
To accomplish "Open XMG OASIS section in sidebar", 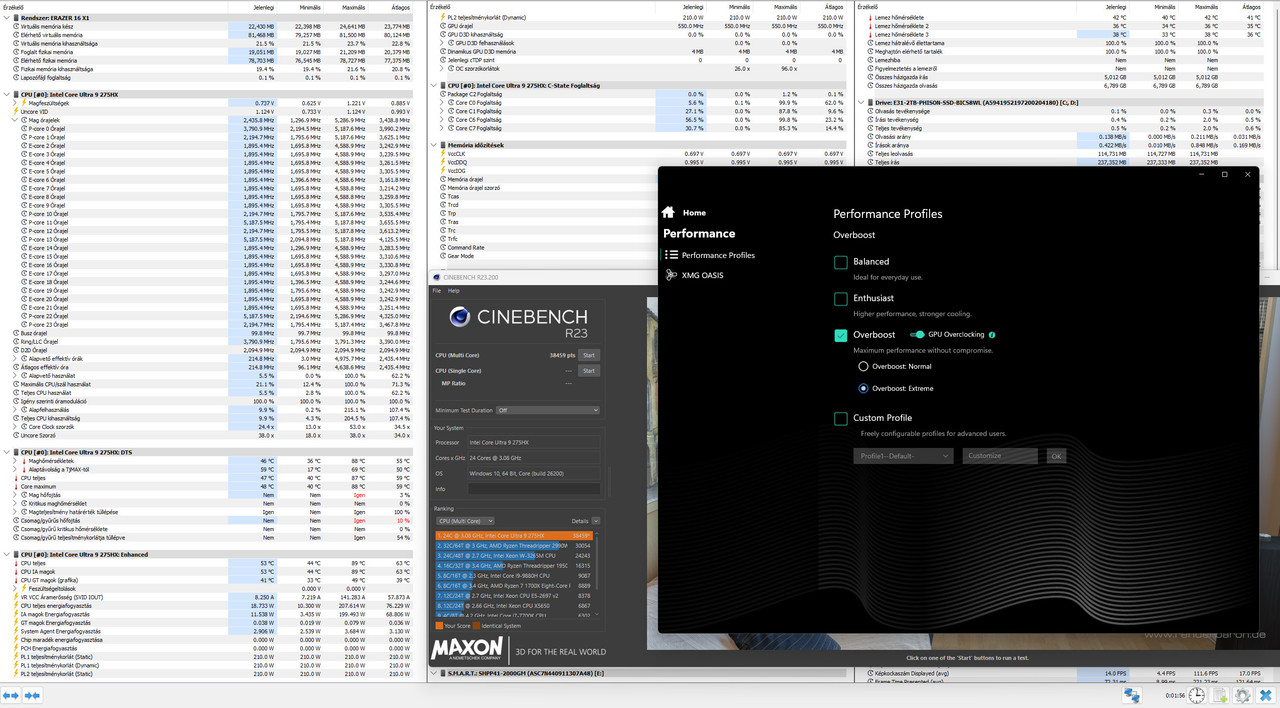I will coord(693,275).
